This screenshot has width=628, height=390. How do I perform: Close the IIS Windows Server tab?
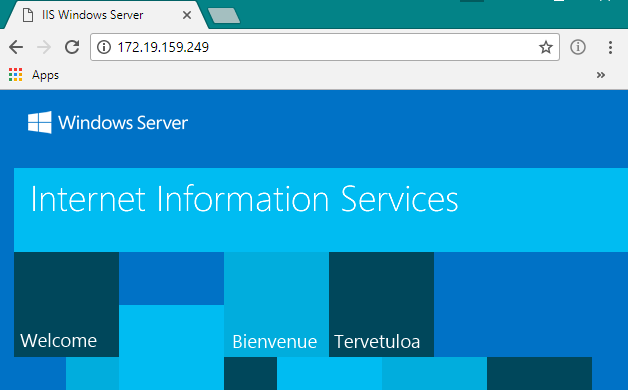pyautogui.click(x=187, y=15)
